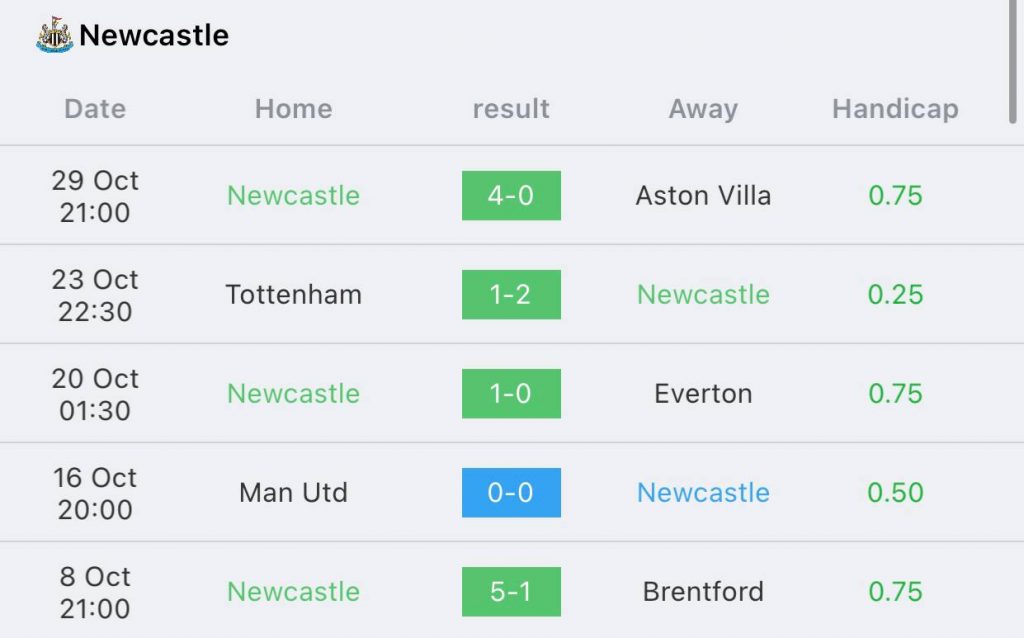The height and width of the screenshot is (638, 1024).
Task: Click the Everton team name
Action: click(x=703, y=394)
